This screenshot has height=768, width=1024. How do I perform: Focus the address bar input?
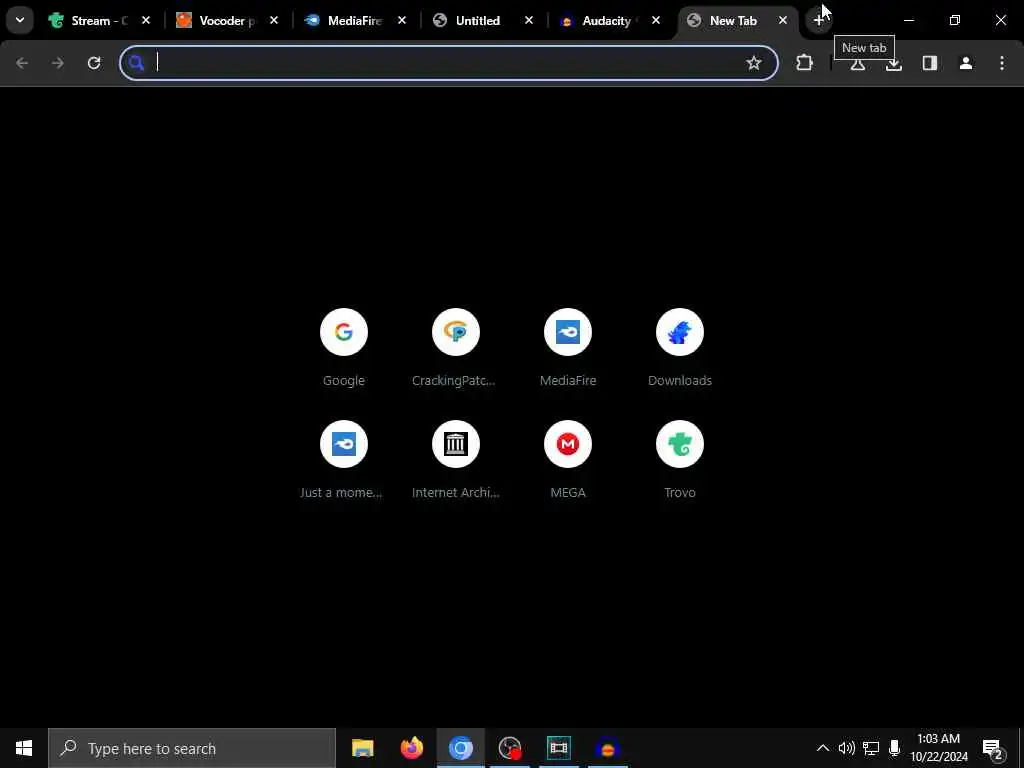[x=448, y=63]
